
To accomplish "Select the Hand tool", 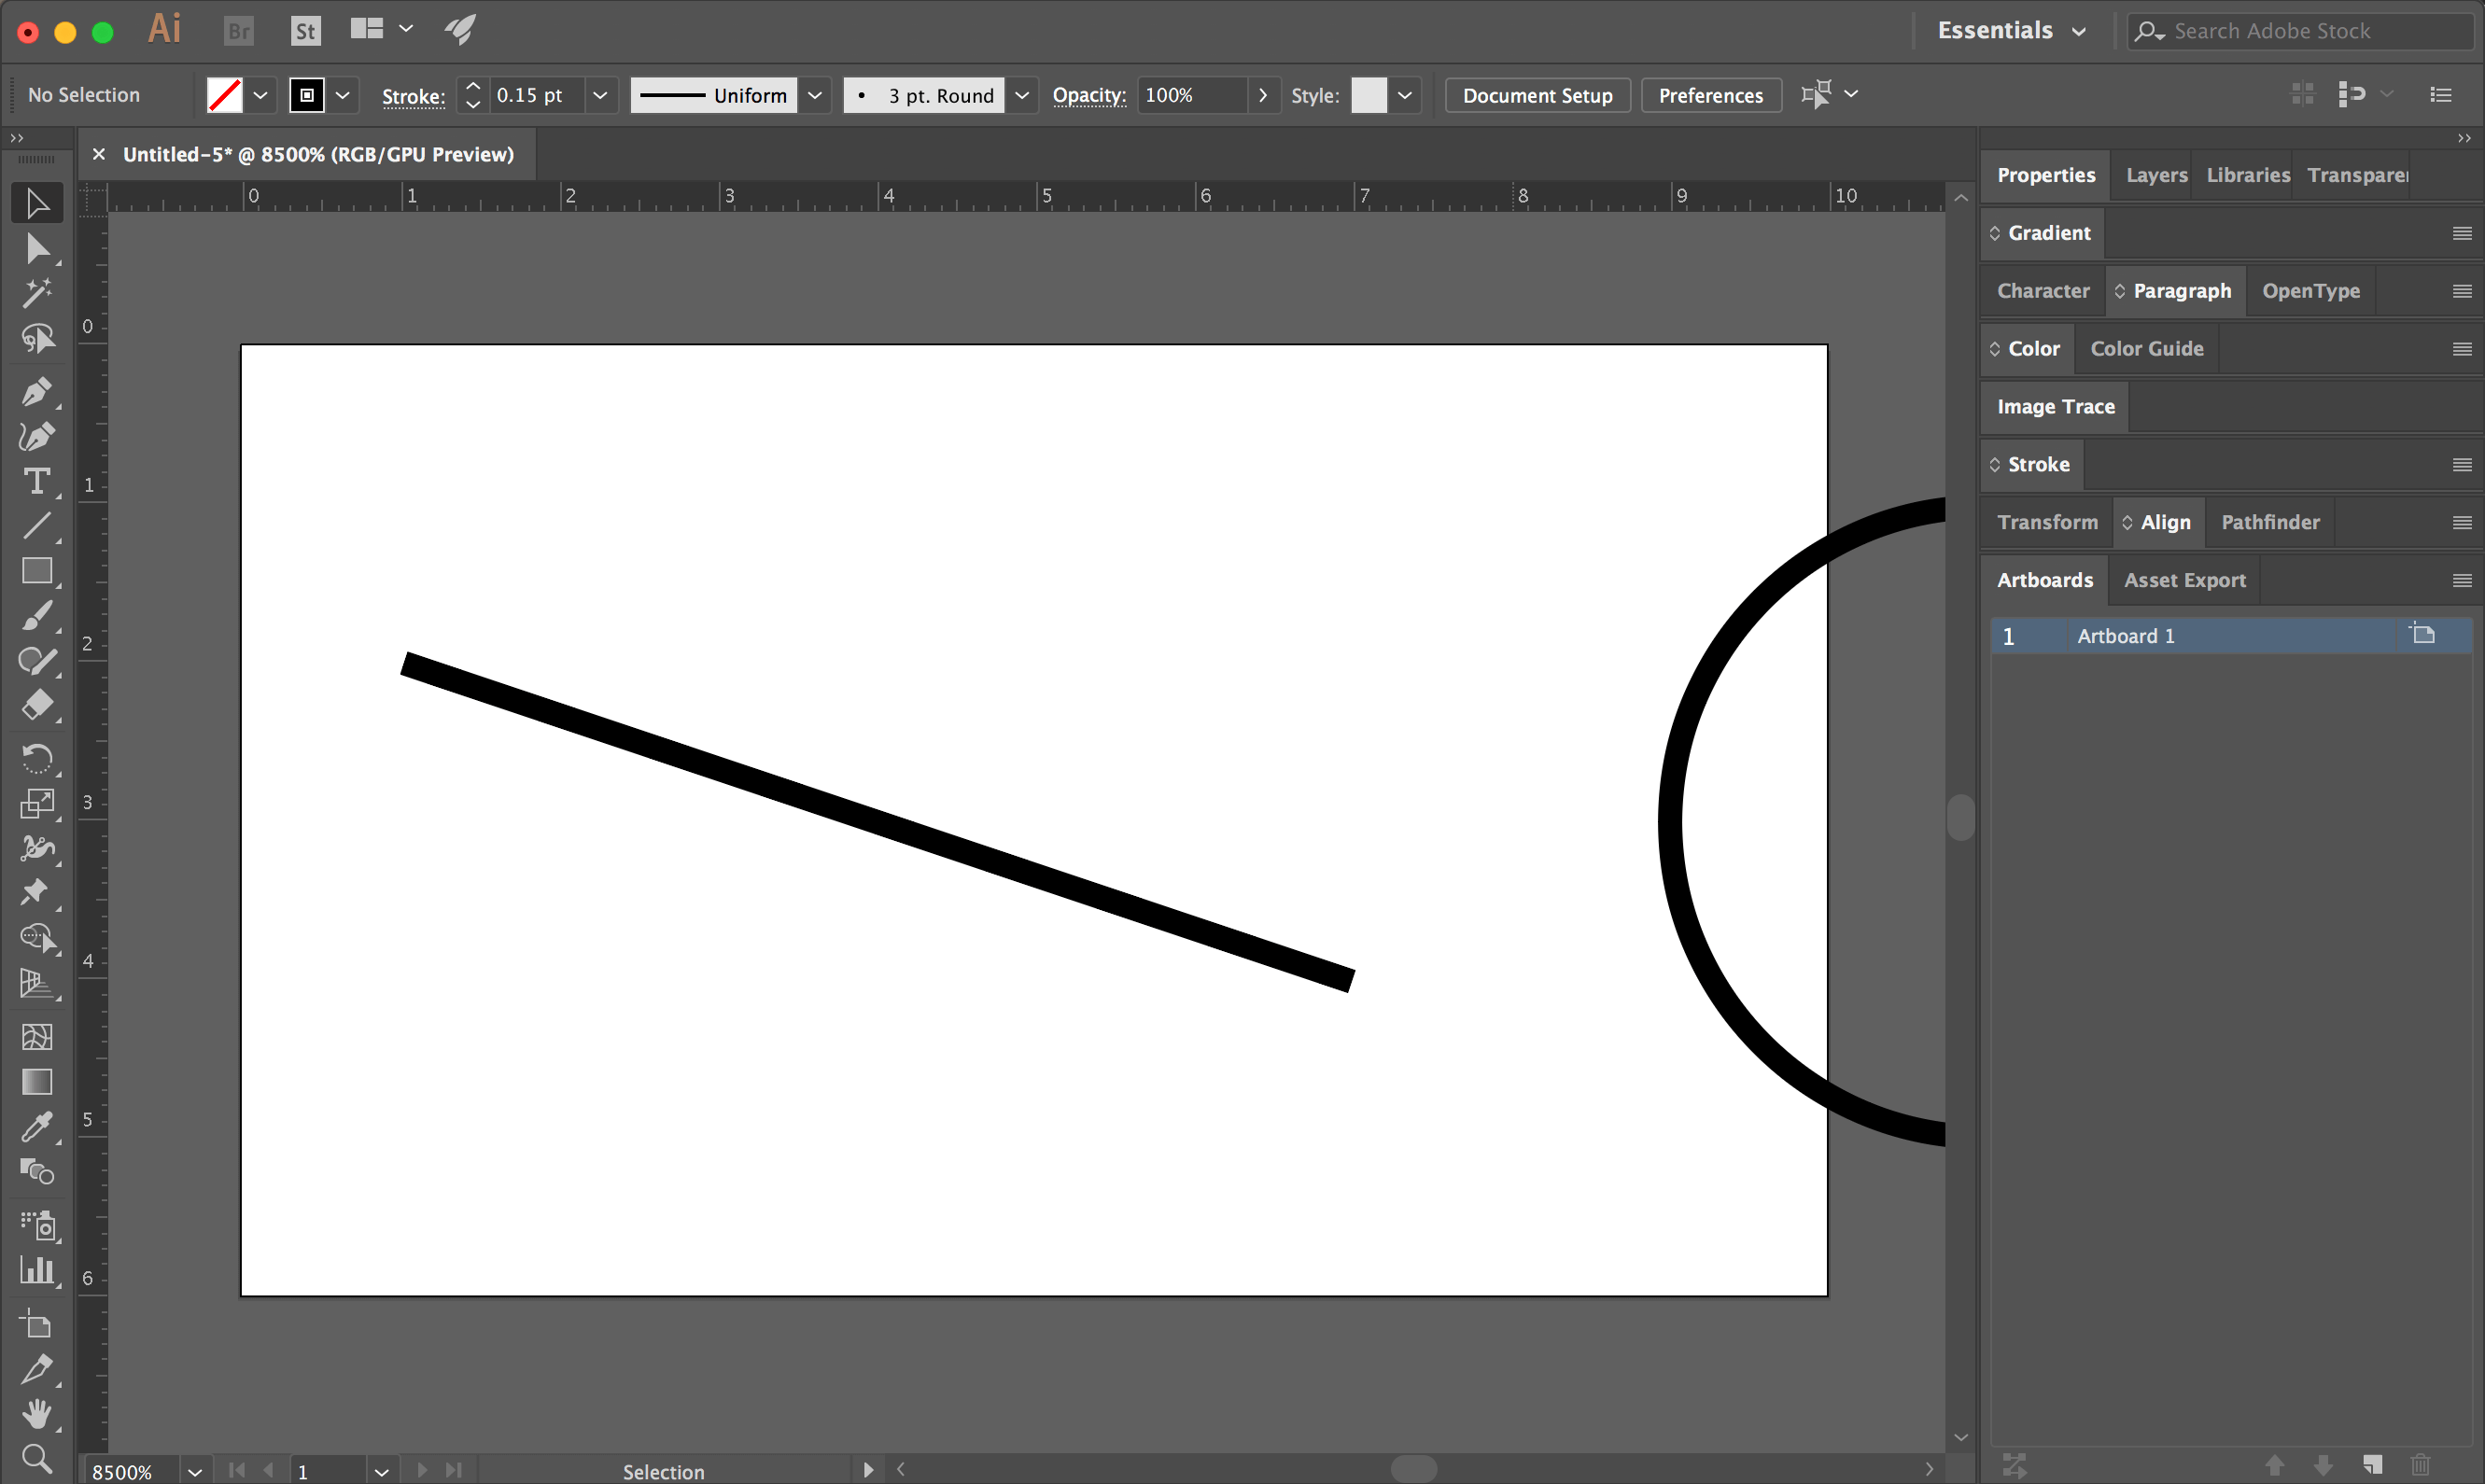I will click(x=37, y=1414).
